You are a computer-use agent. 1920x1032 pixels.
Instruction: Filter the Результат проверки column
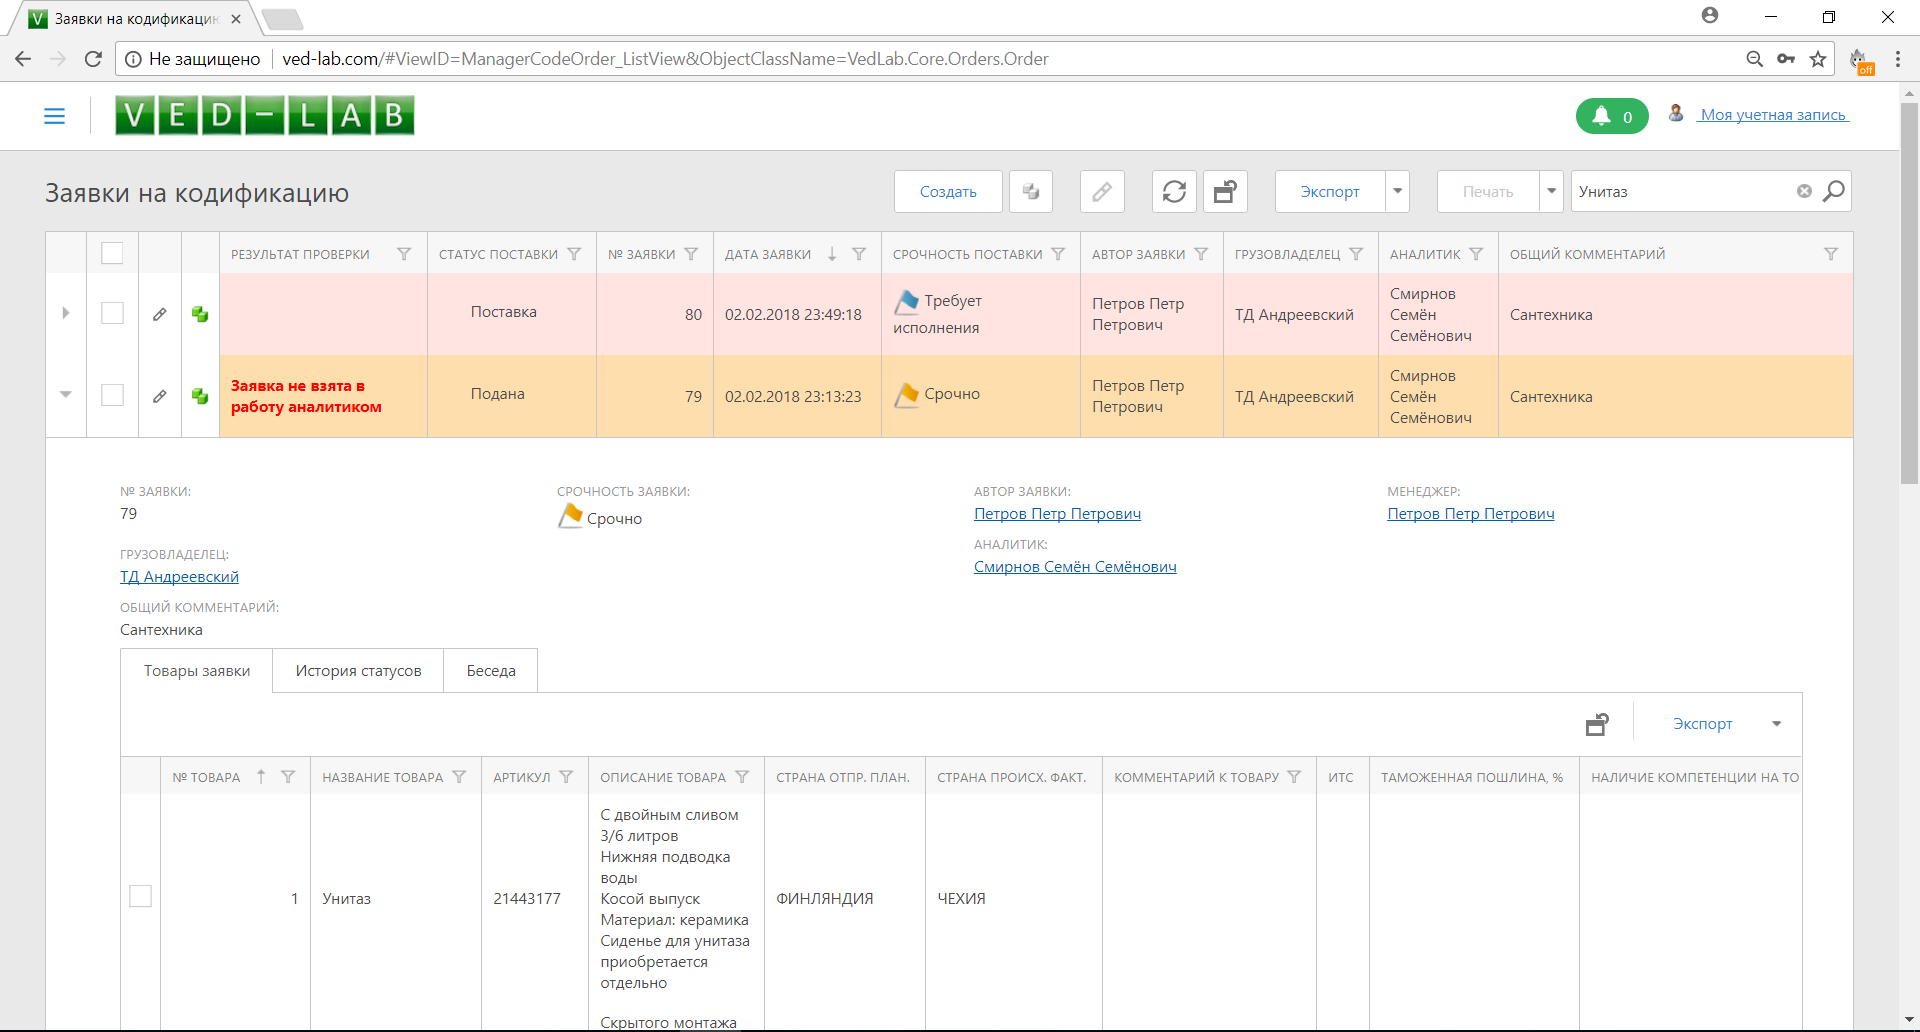(404, 254)
